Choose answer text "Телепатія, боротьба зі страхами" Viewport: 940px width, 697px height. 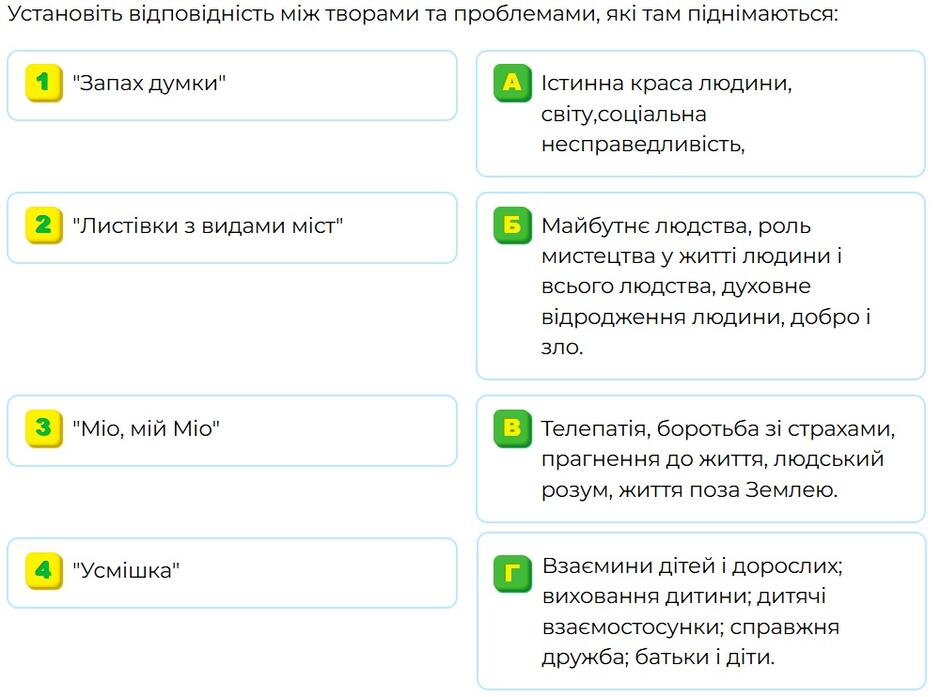(718, 429)
